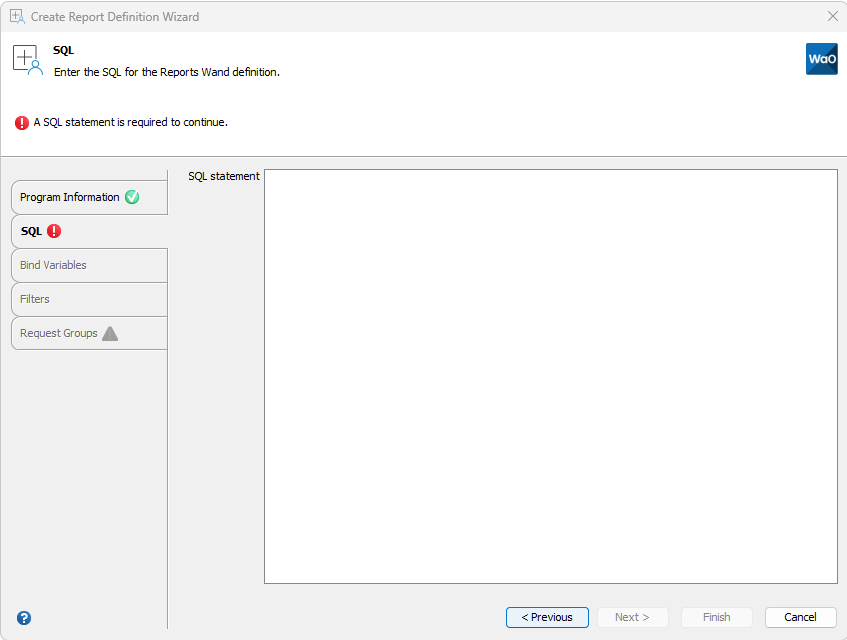Click the Previous button
Image resolution: width=847 pixels, height=640 pixels.
547,617
